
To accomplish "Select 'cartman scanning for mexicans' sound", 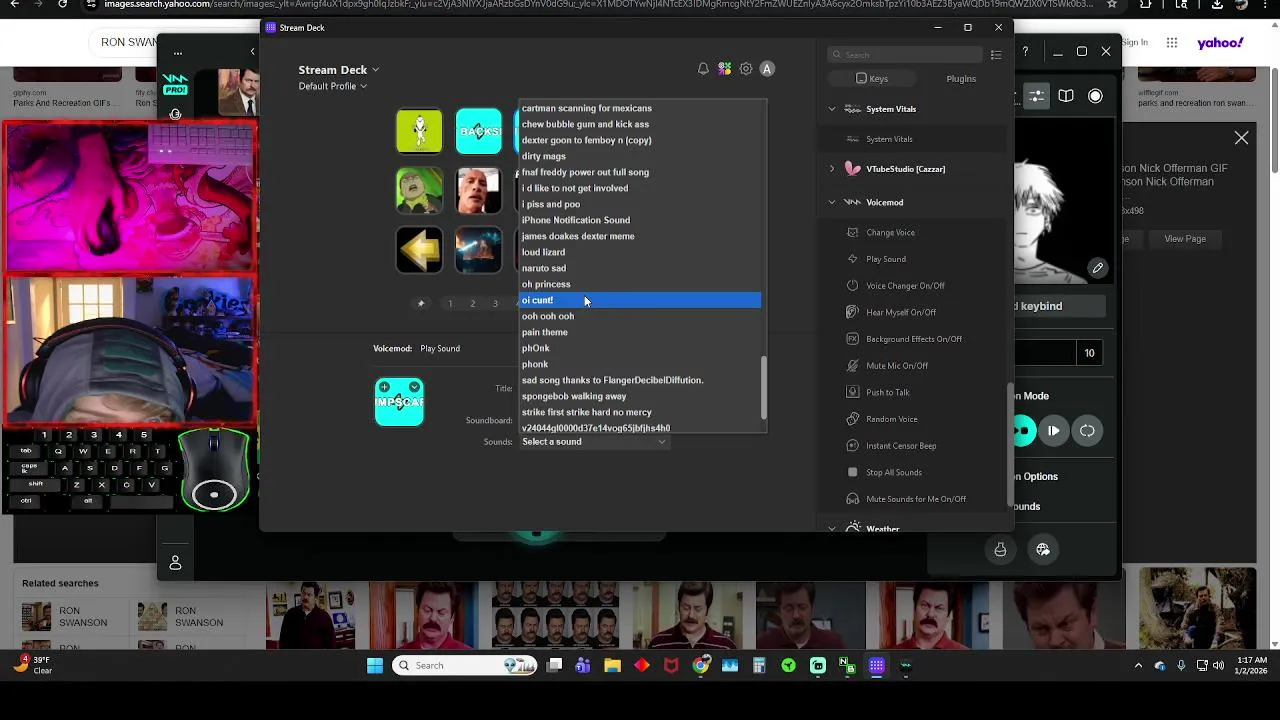I will [640, 108].
